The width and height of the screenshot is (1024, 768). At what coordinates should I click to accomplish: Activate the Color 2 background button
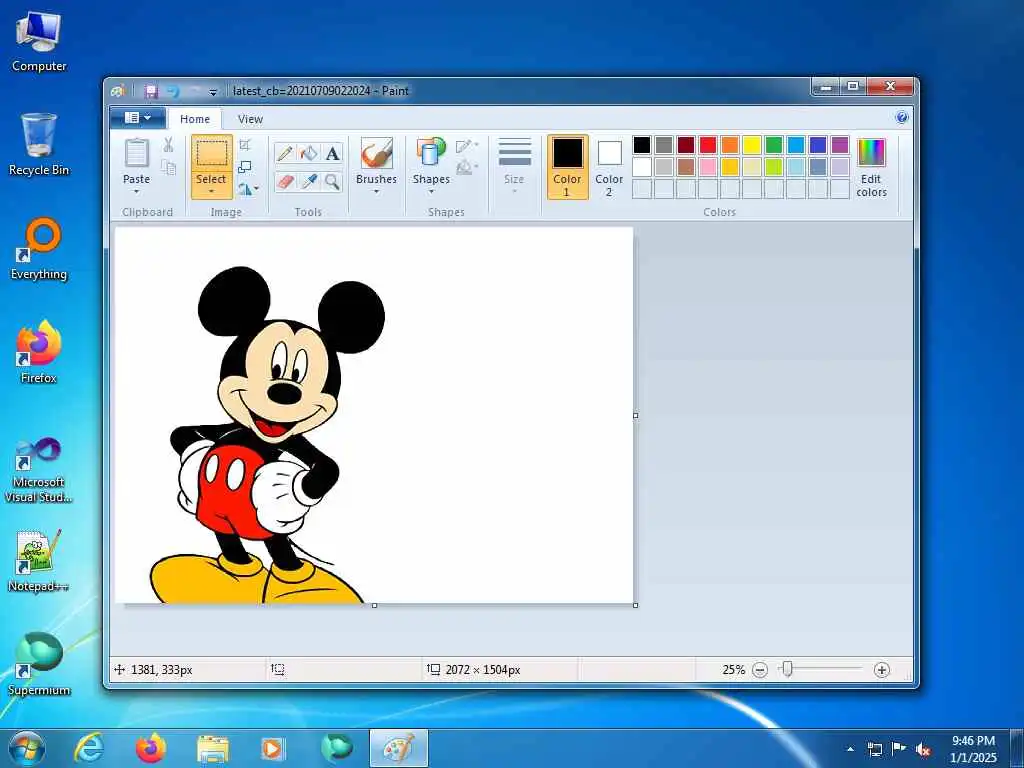609,167
